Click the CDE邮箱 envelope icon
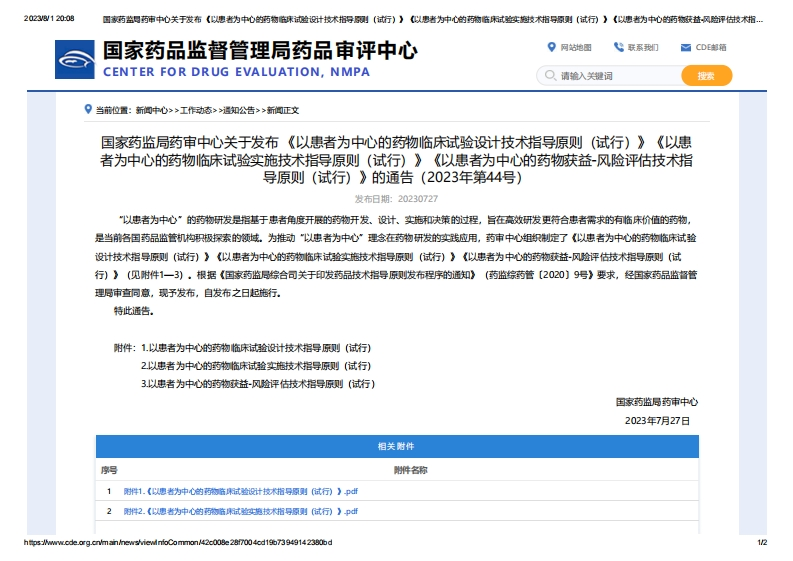This screenshot has height=561, width=793. (x=685, y=47)
